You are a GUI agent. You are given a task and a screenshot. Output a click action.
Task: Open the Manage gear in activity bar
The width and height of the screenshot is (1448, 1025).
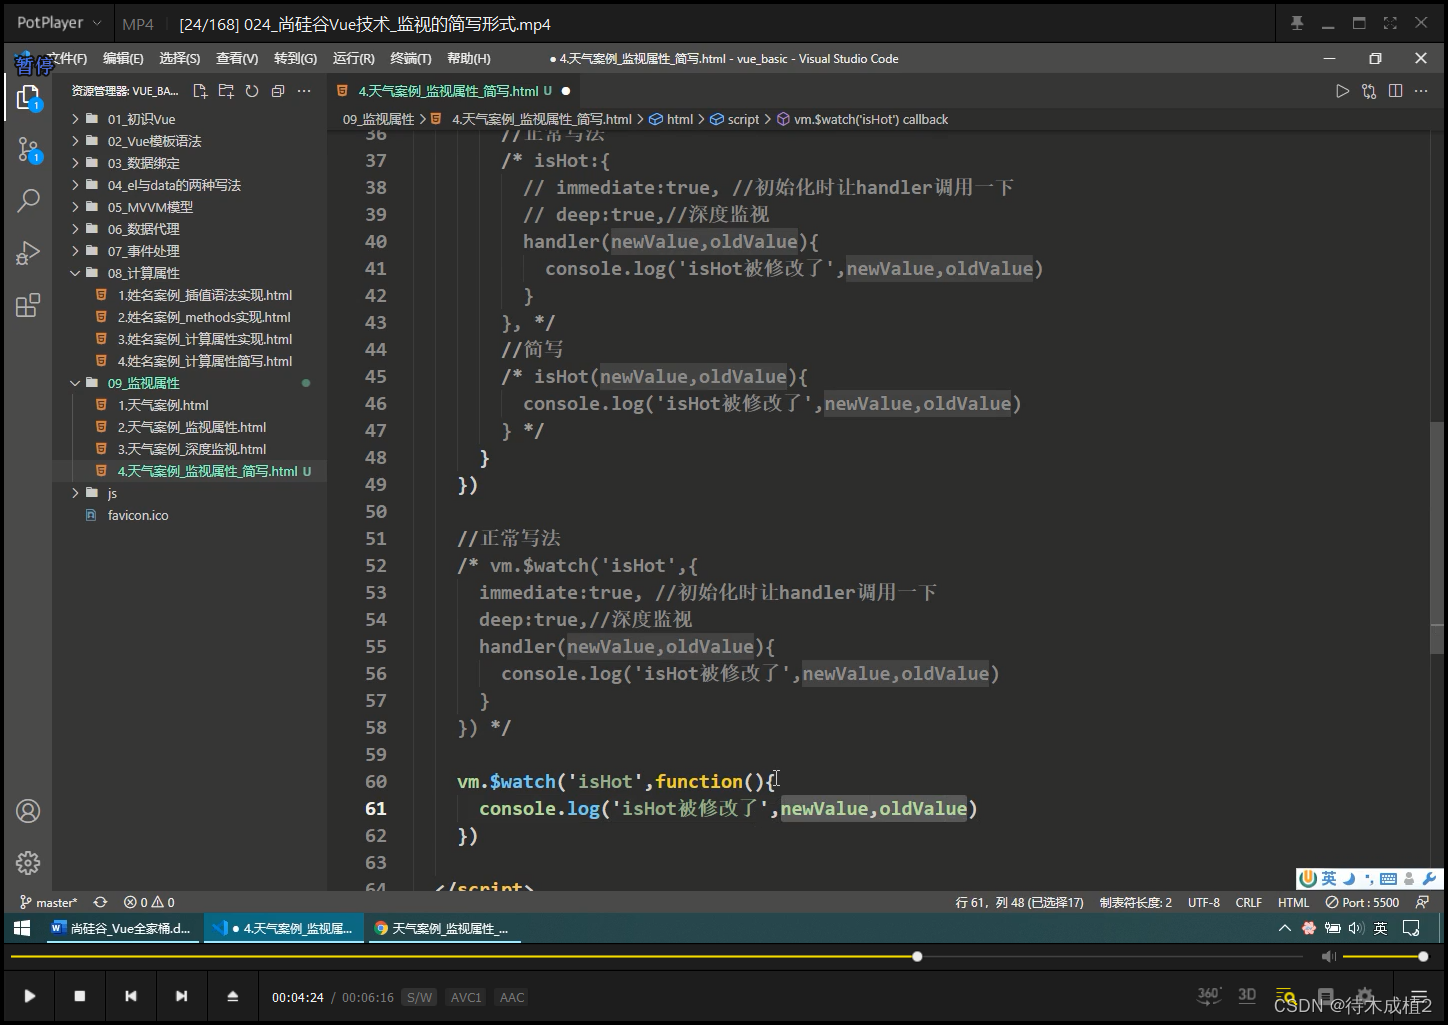click(28, 862)
